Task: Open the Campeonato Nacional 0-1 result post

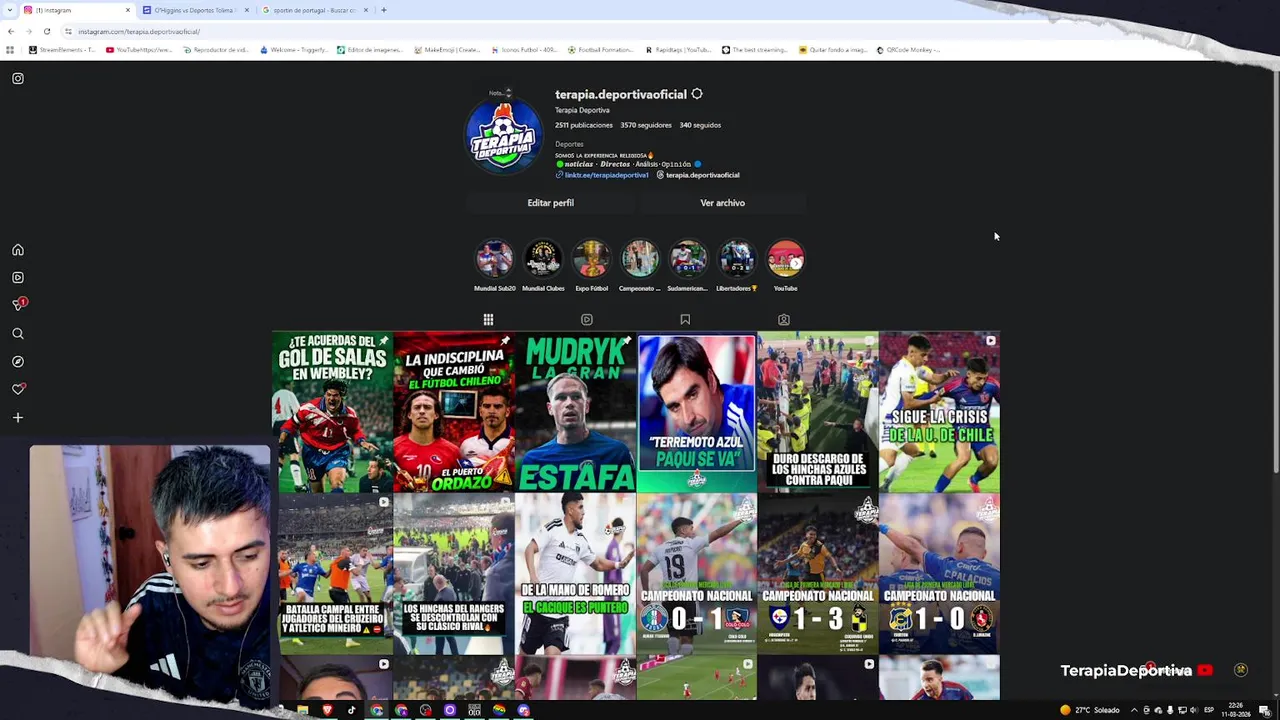Action: point(697,574)
